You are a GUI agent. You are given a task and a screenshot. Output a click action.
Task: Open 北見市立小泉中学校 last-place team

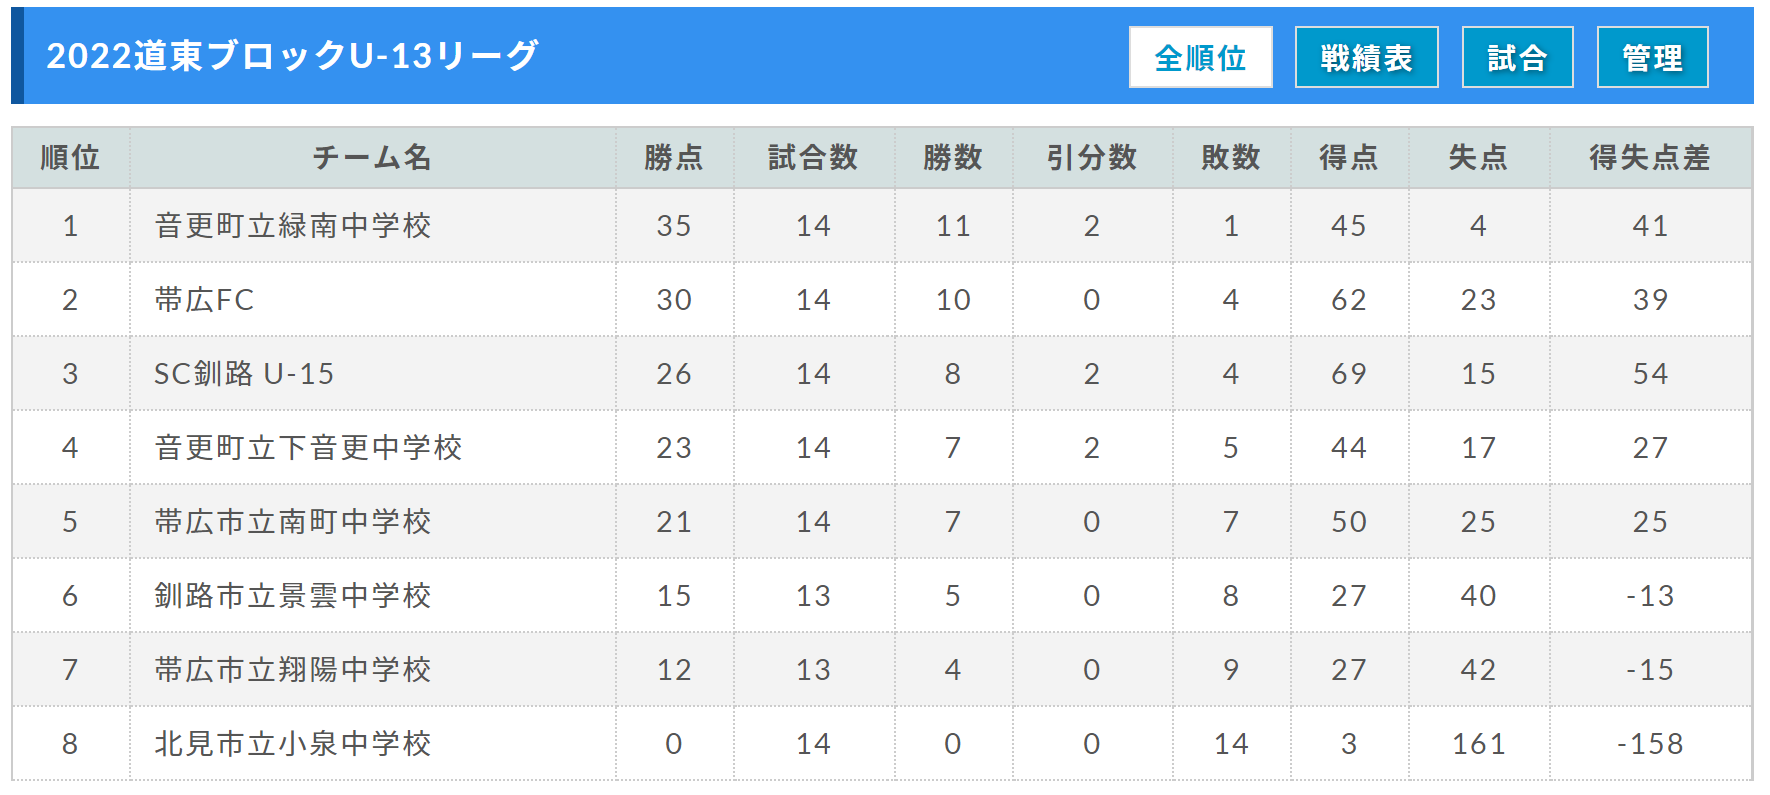[x=293, y=744]
